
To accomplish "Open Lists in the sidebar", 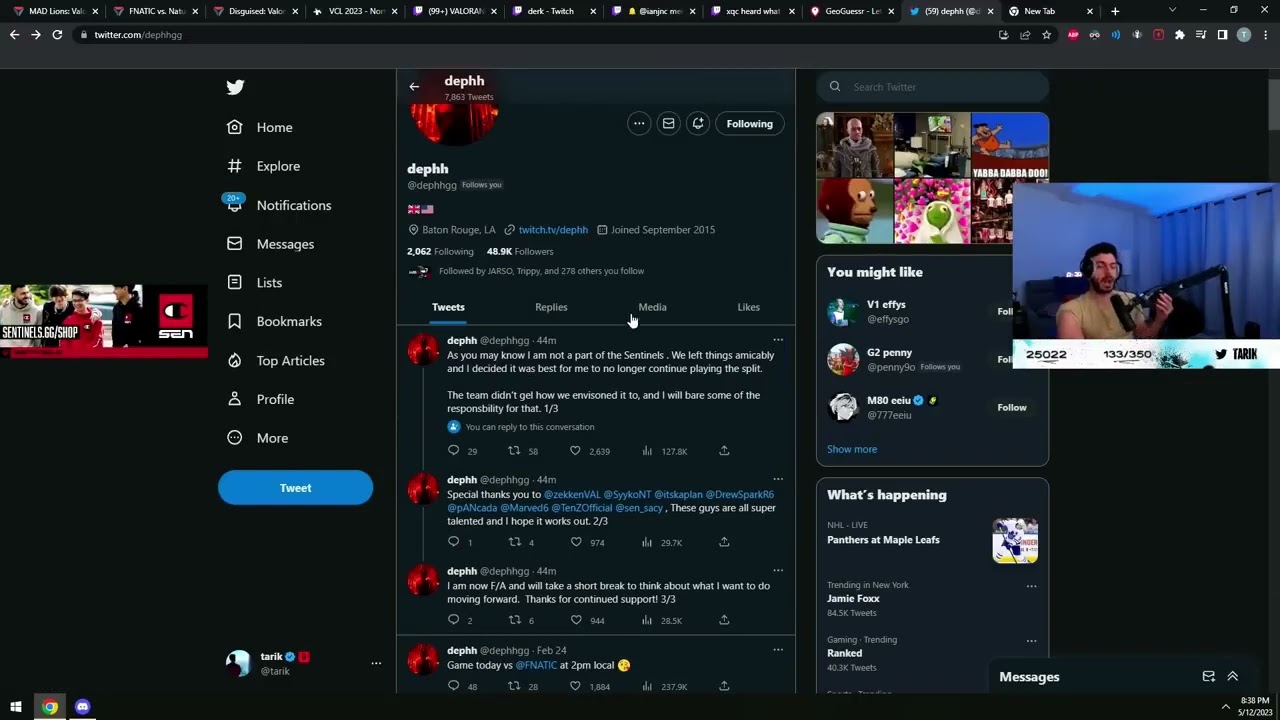I will [x=254, y=283].
